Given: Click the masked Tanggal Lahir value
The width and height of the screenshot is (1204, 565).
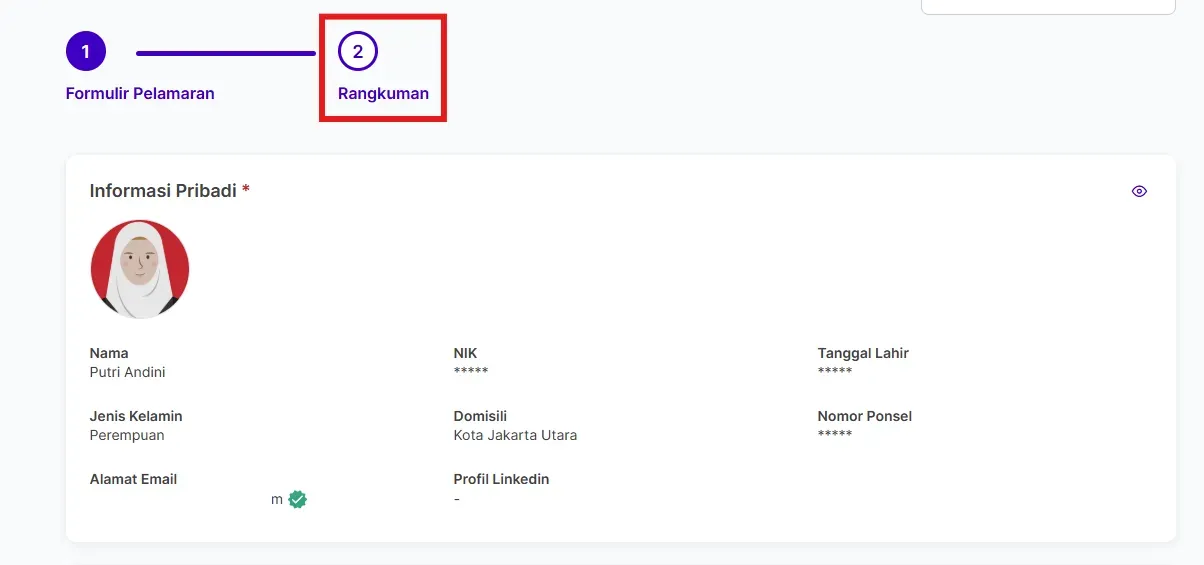Looking at the screenshot, I should [835, 372].
